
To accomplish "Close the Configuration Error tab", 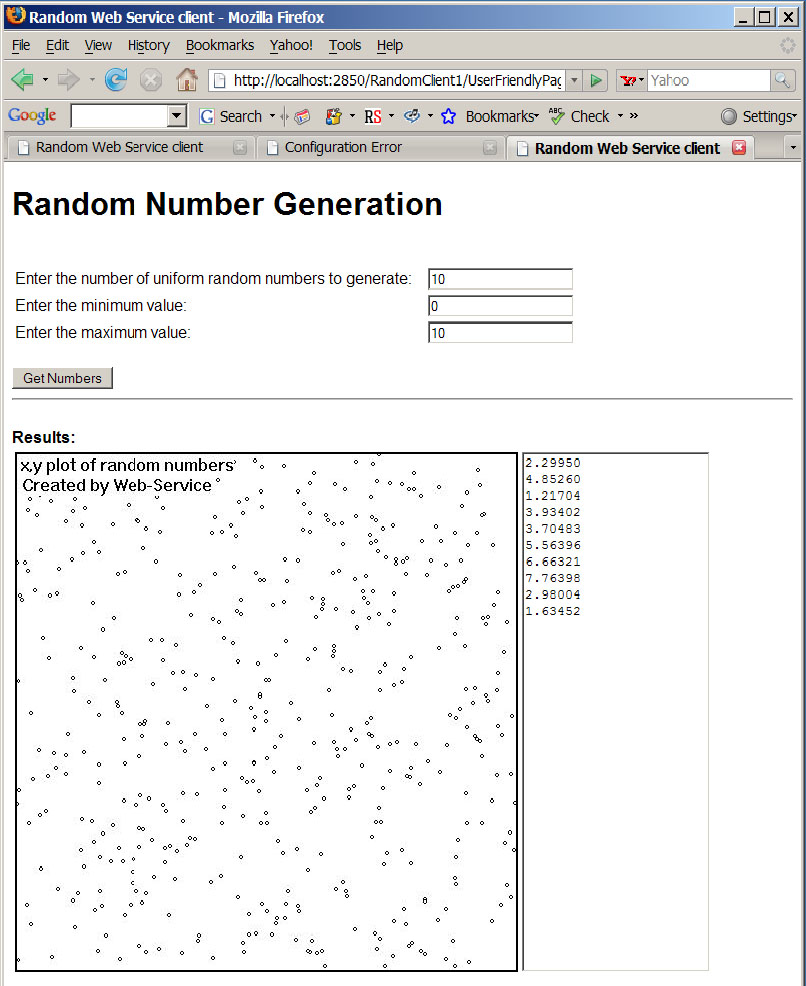I will point(490,147).
